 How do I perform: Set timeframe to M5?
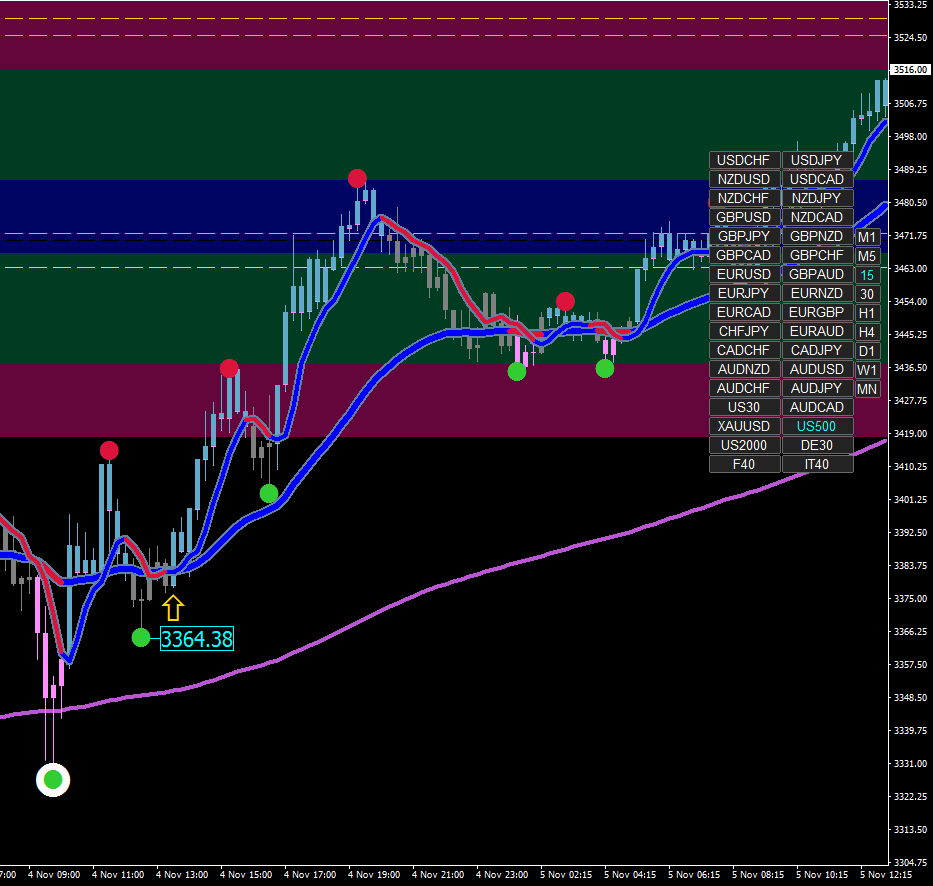click(867, 256)
